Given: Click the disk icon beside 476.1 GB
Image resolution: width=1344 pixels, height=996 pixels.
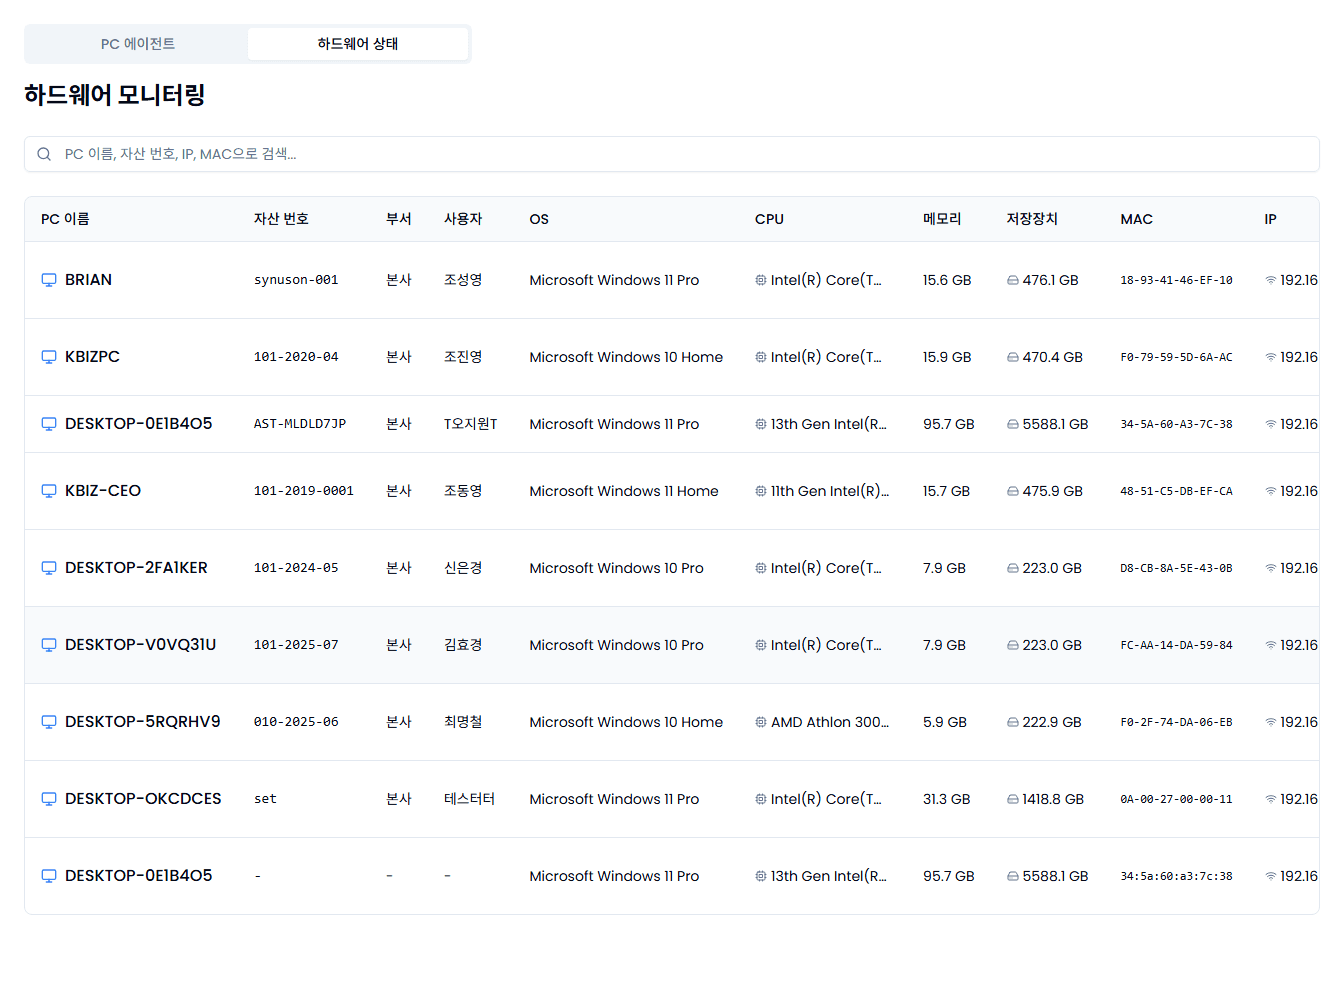Looking at the screenshot, I should click(1013, 280).
